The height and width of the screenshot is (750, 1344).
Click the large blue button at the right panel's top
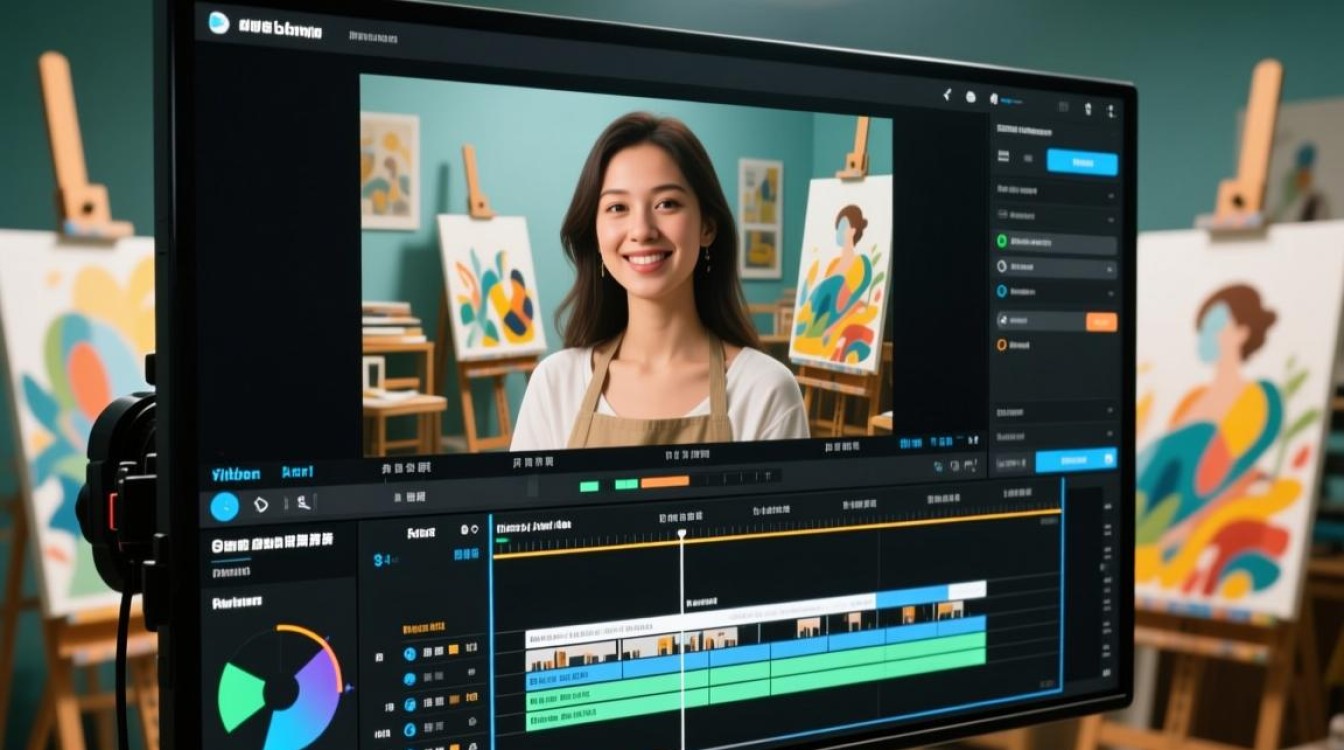click(1082, 162)
